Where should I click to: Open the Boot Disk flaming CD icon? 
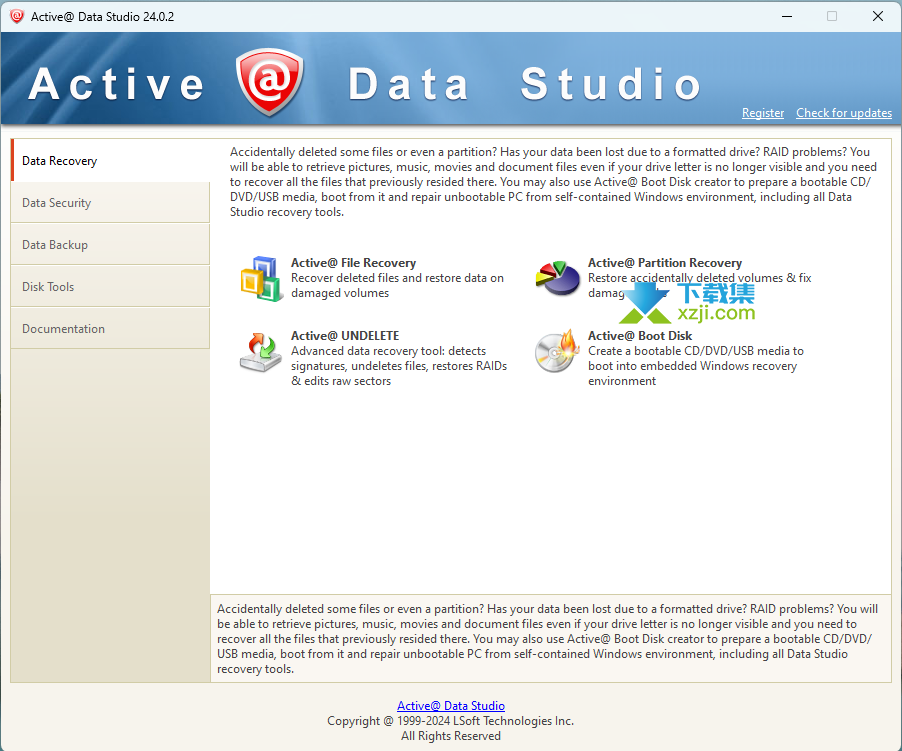pos(556,351)
